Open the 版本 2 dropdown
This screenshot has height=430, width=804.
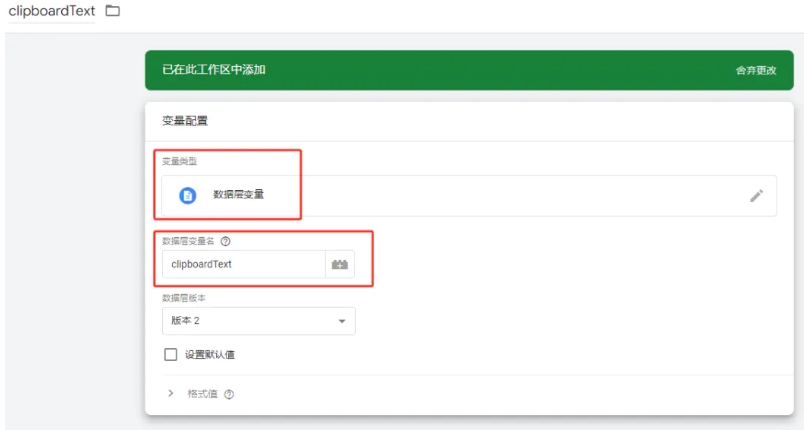coord(258,321)
